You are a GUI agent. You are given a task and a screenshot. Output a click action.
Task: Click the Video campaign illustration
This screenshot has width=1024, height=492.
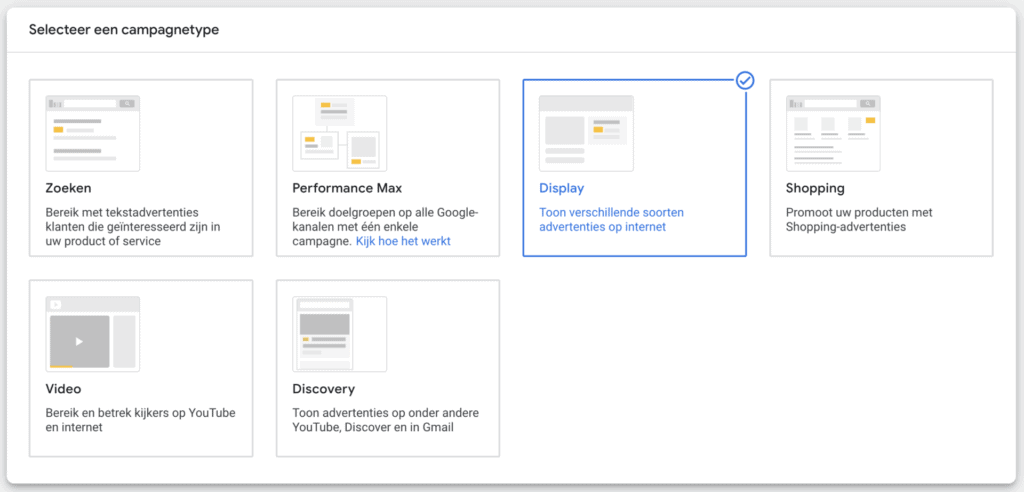(92, 334)
